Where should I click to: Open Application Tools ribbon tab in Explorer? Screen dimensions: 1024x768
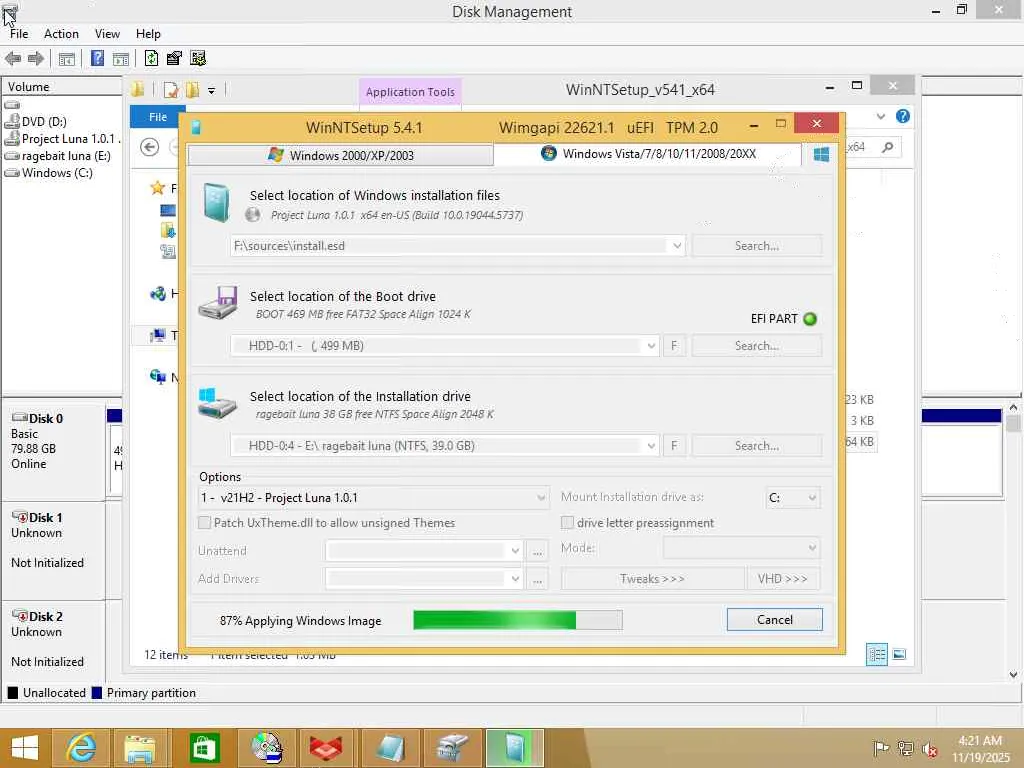410,92
